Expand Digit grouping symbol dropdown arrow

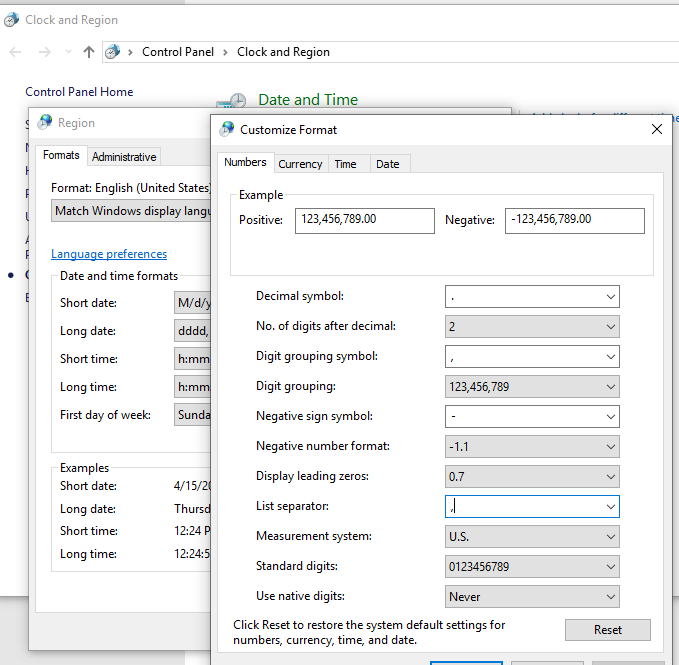click(611, 357)
